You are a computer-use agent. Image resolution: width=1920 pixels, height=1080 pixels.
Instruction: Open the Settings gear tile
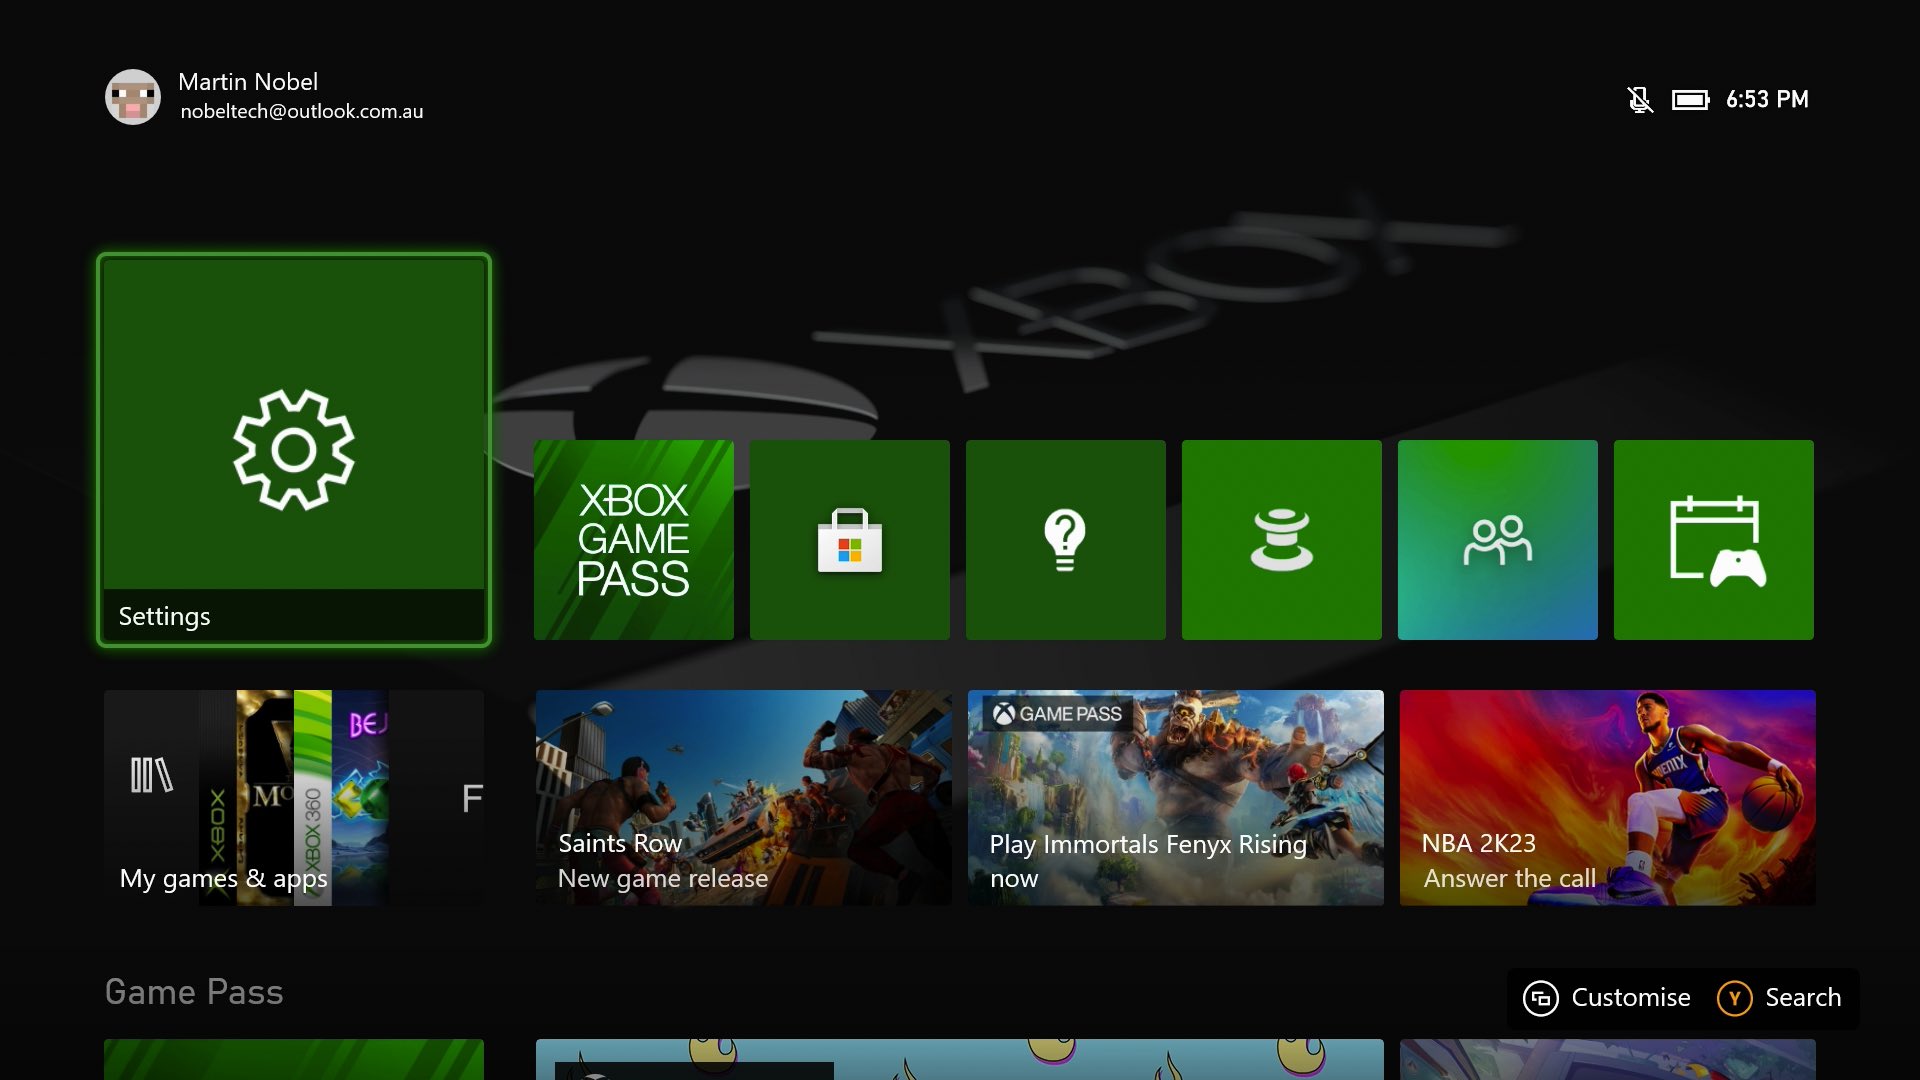293,450
